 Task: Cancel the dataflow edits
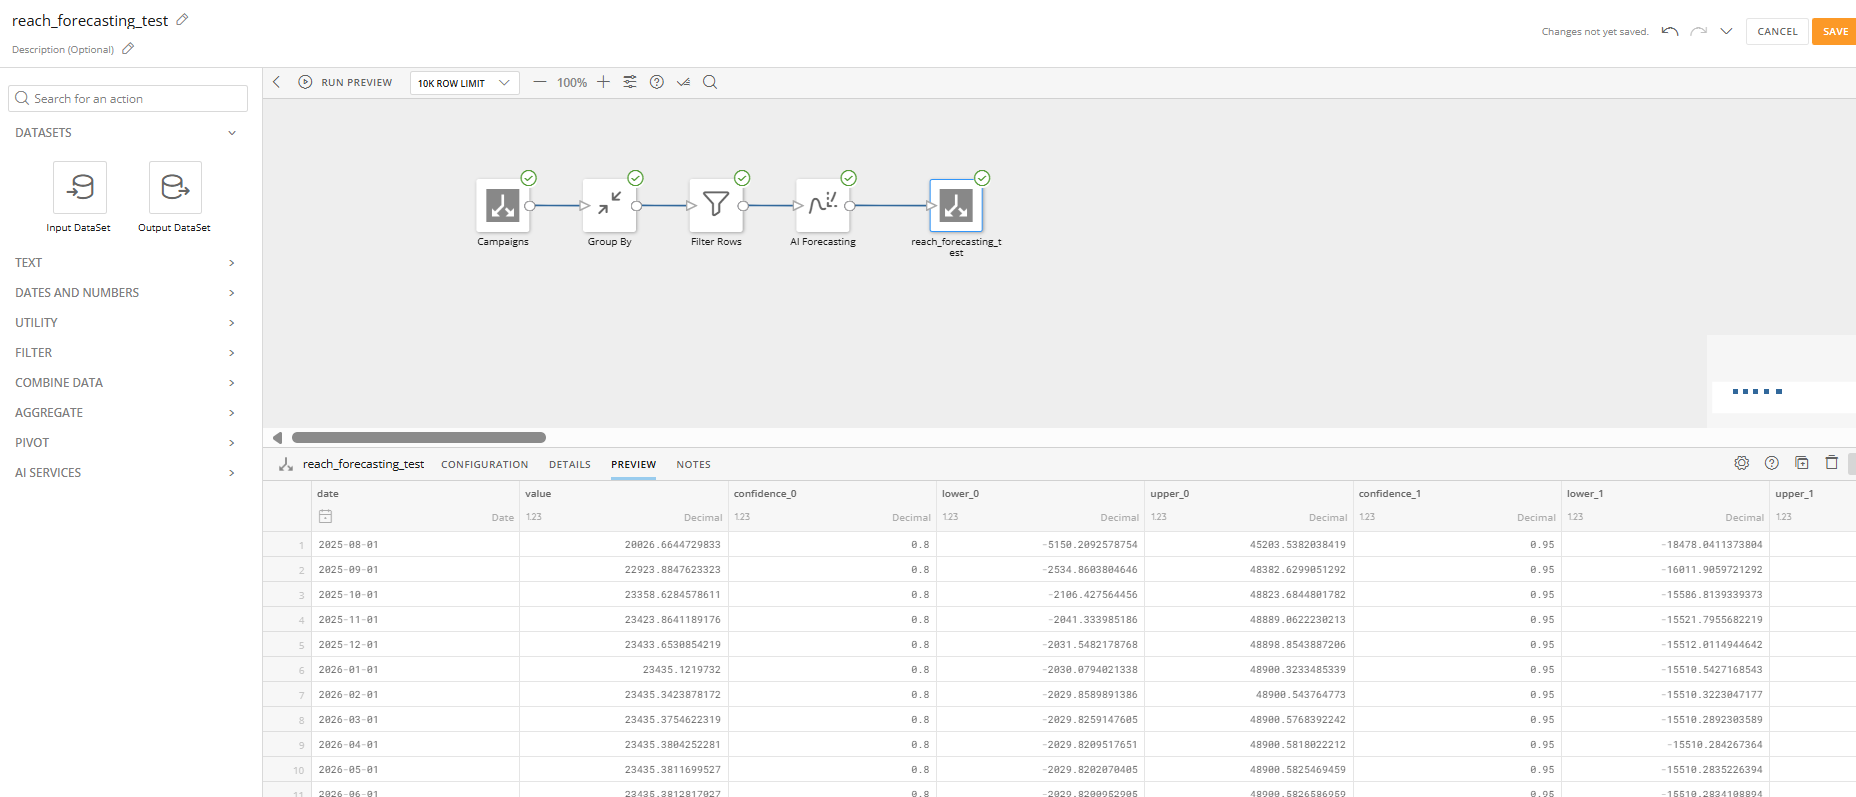[x=1777, y=32]
